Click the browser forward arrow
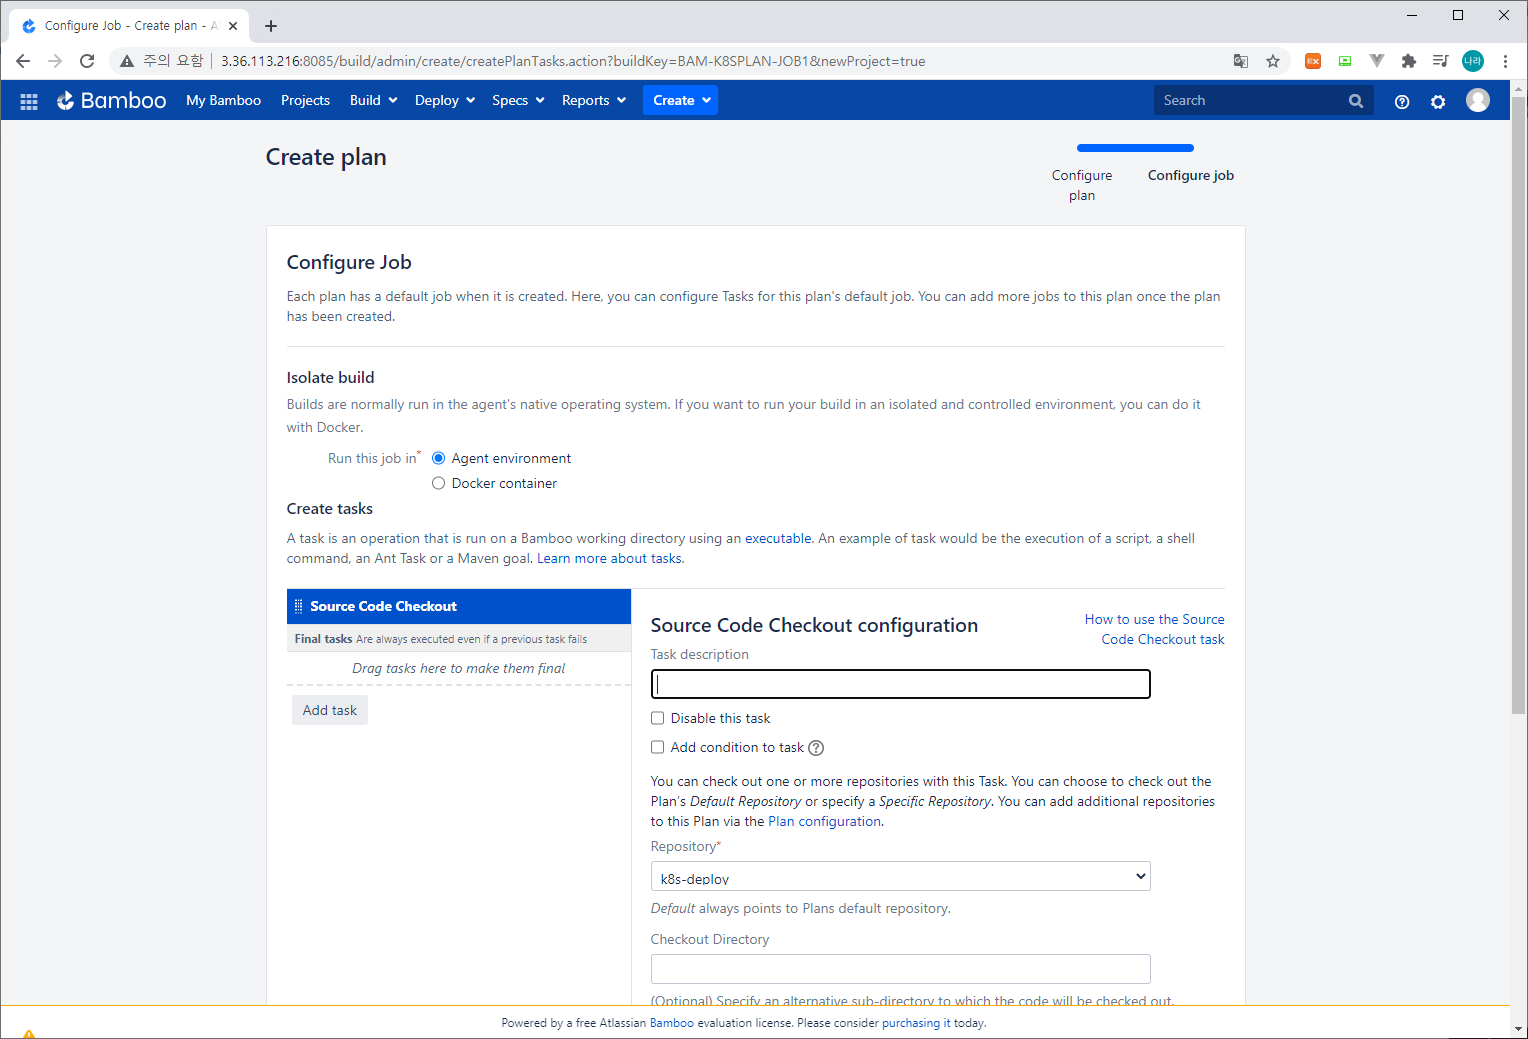Image resolution: width=1528 pixels, height=1039 pixels. tap(55, 61)
